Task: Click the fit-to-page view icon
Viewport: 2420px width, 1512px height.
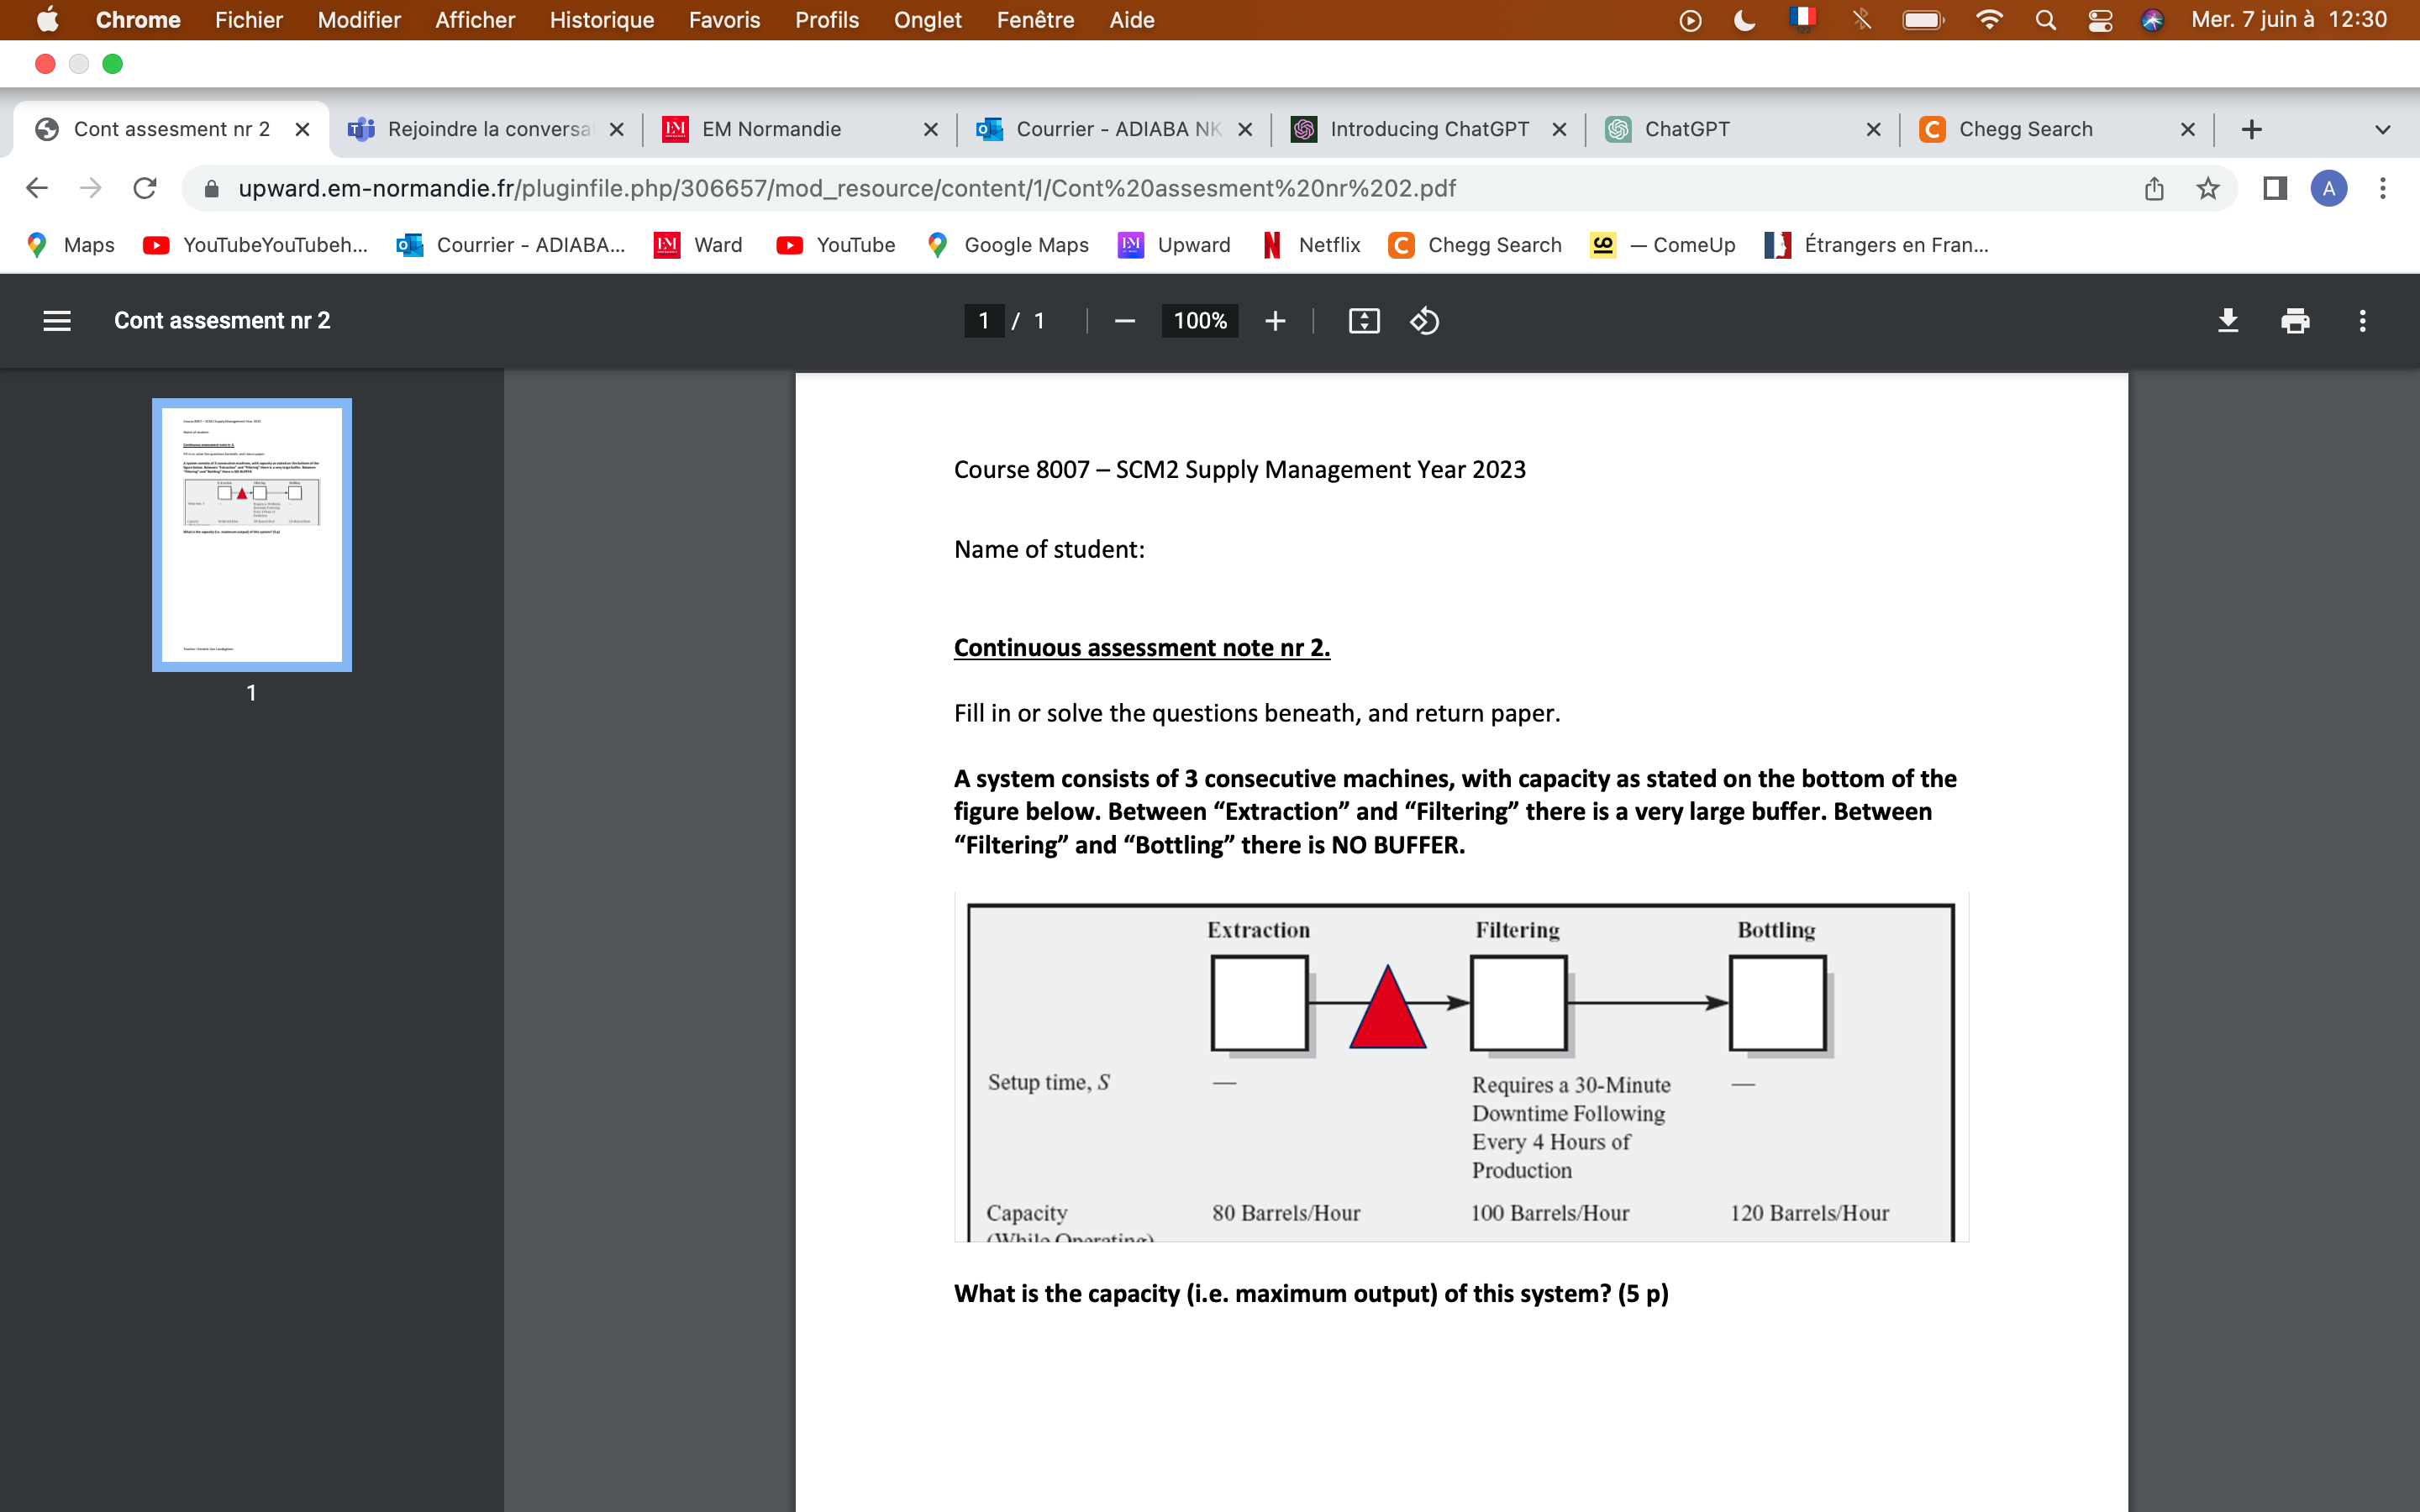Action: click(x=1362, y=321)
